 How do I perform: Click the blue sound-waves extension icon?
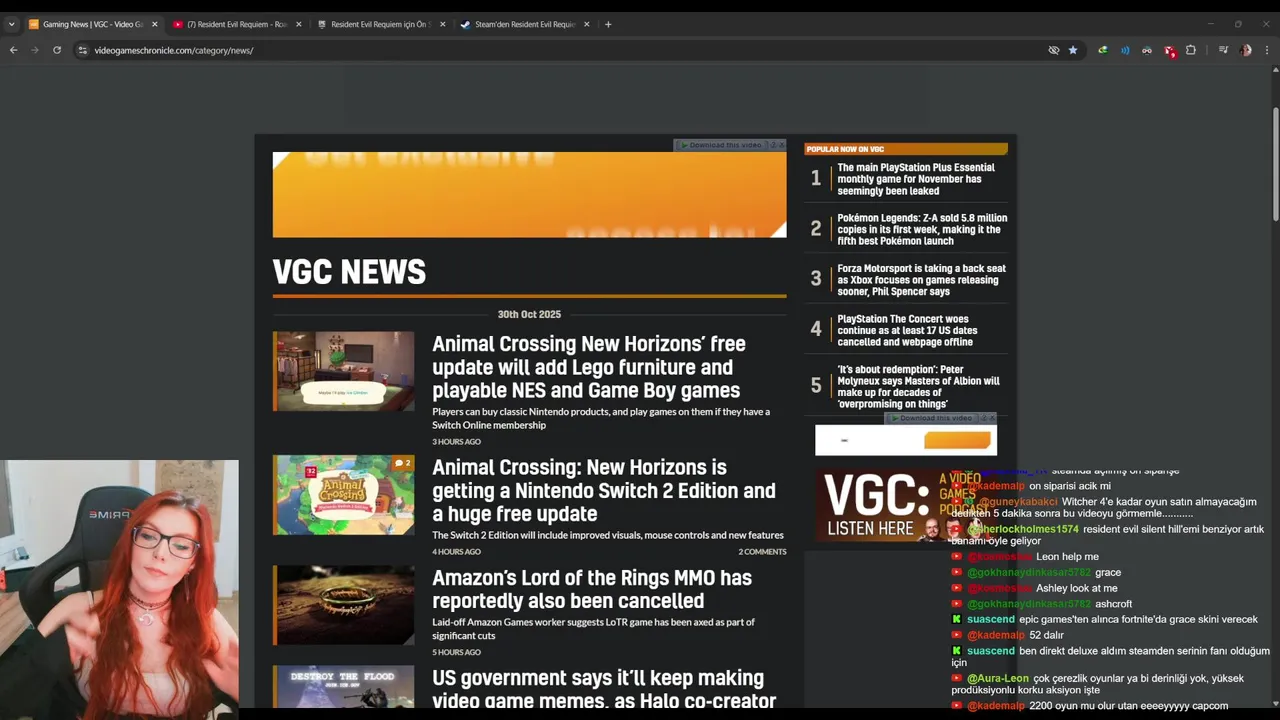[x=1125, y=50]
